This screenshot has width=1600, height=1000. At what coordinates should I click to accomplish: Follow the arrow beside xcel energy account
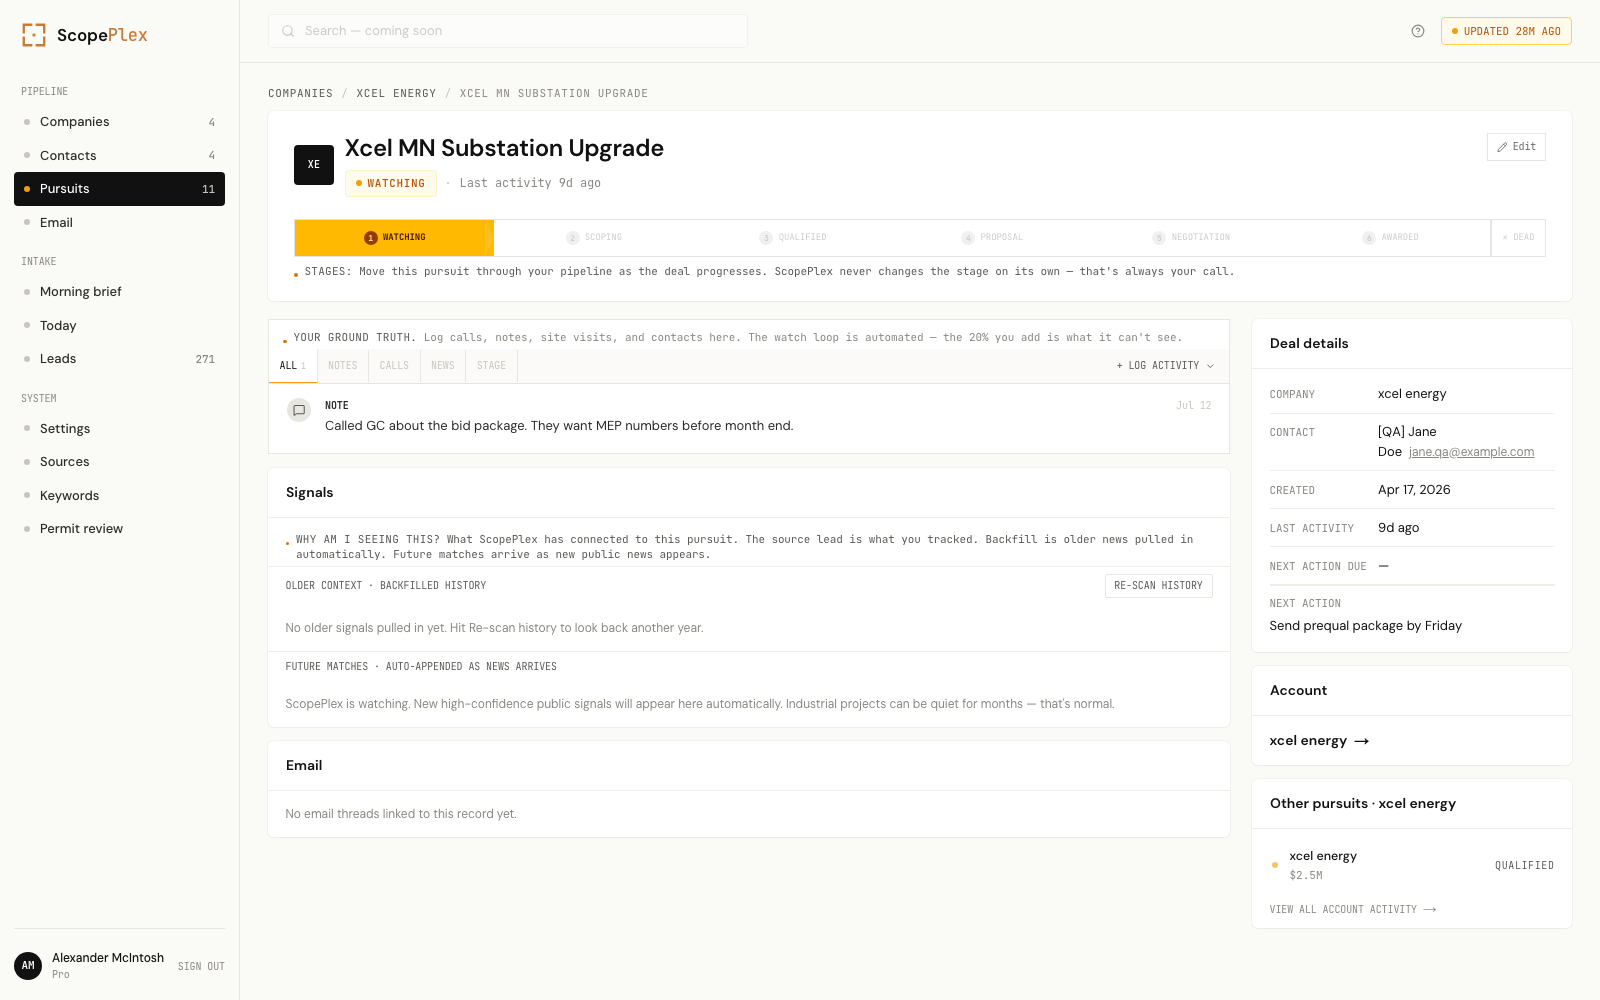click(1362, 741)
